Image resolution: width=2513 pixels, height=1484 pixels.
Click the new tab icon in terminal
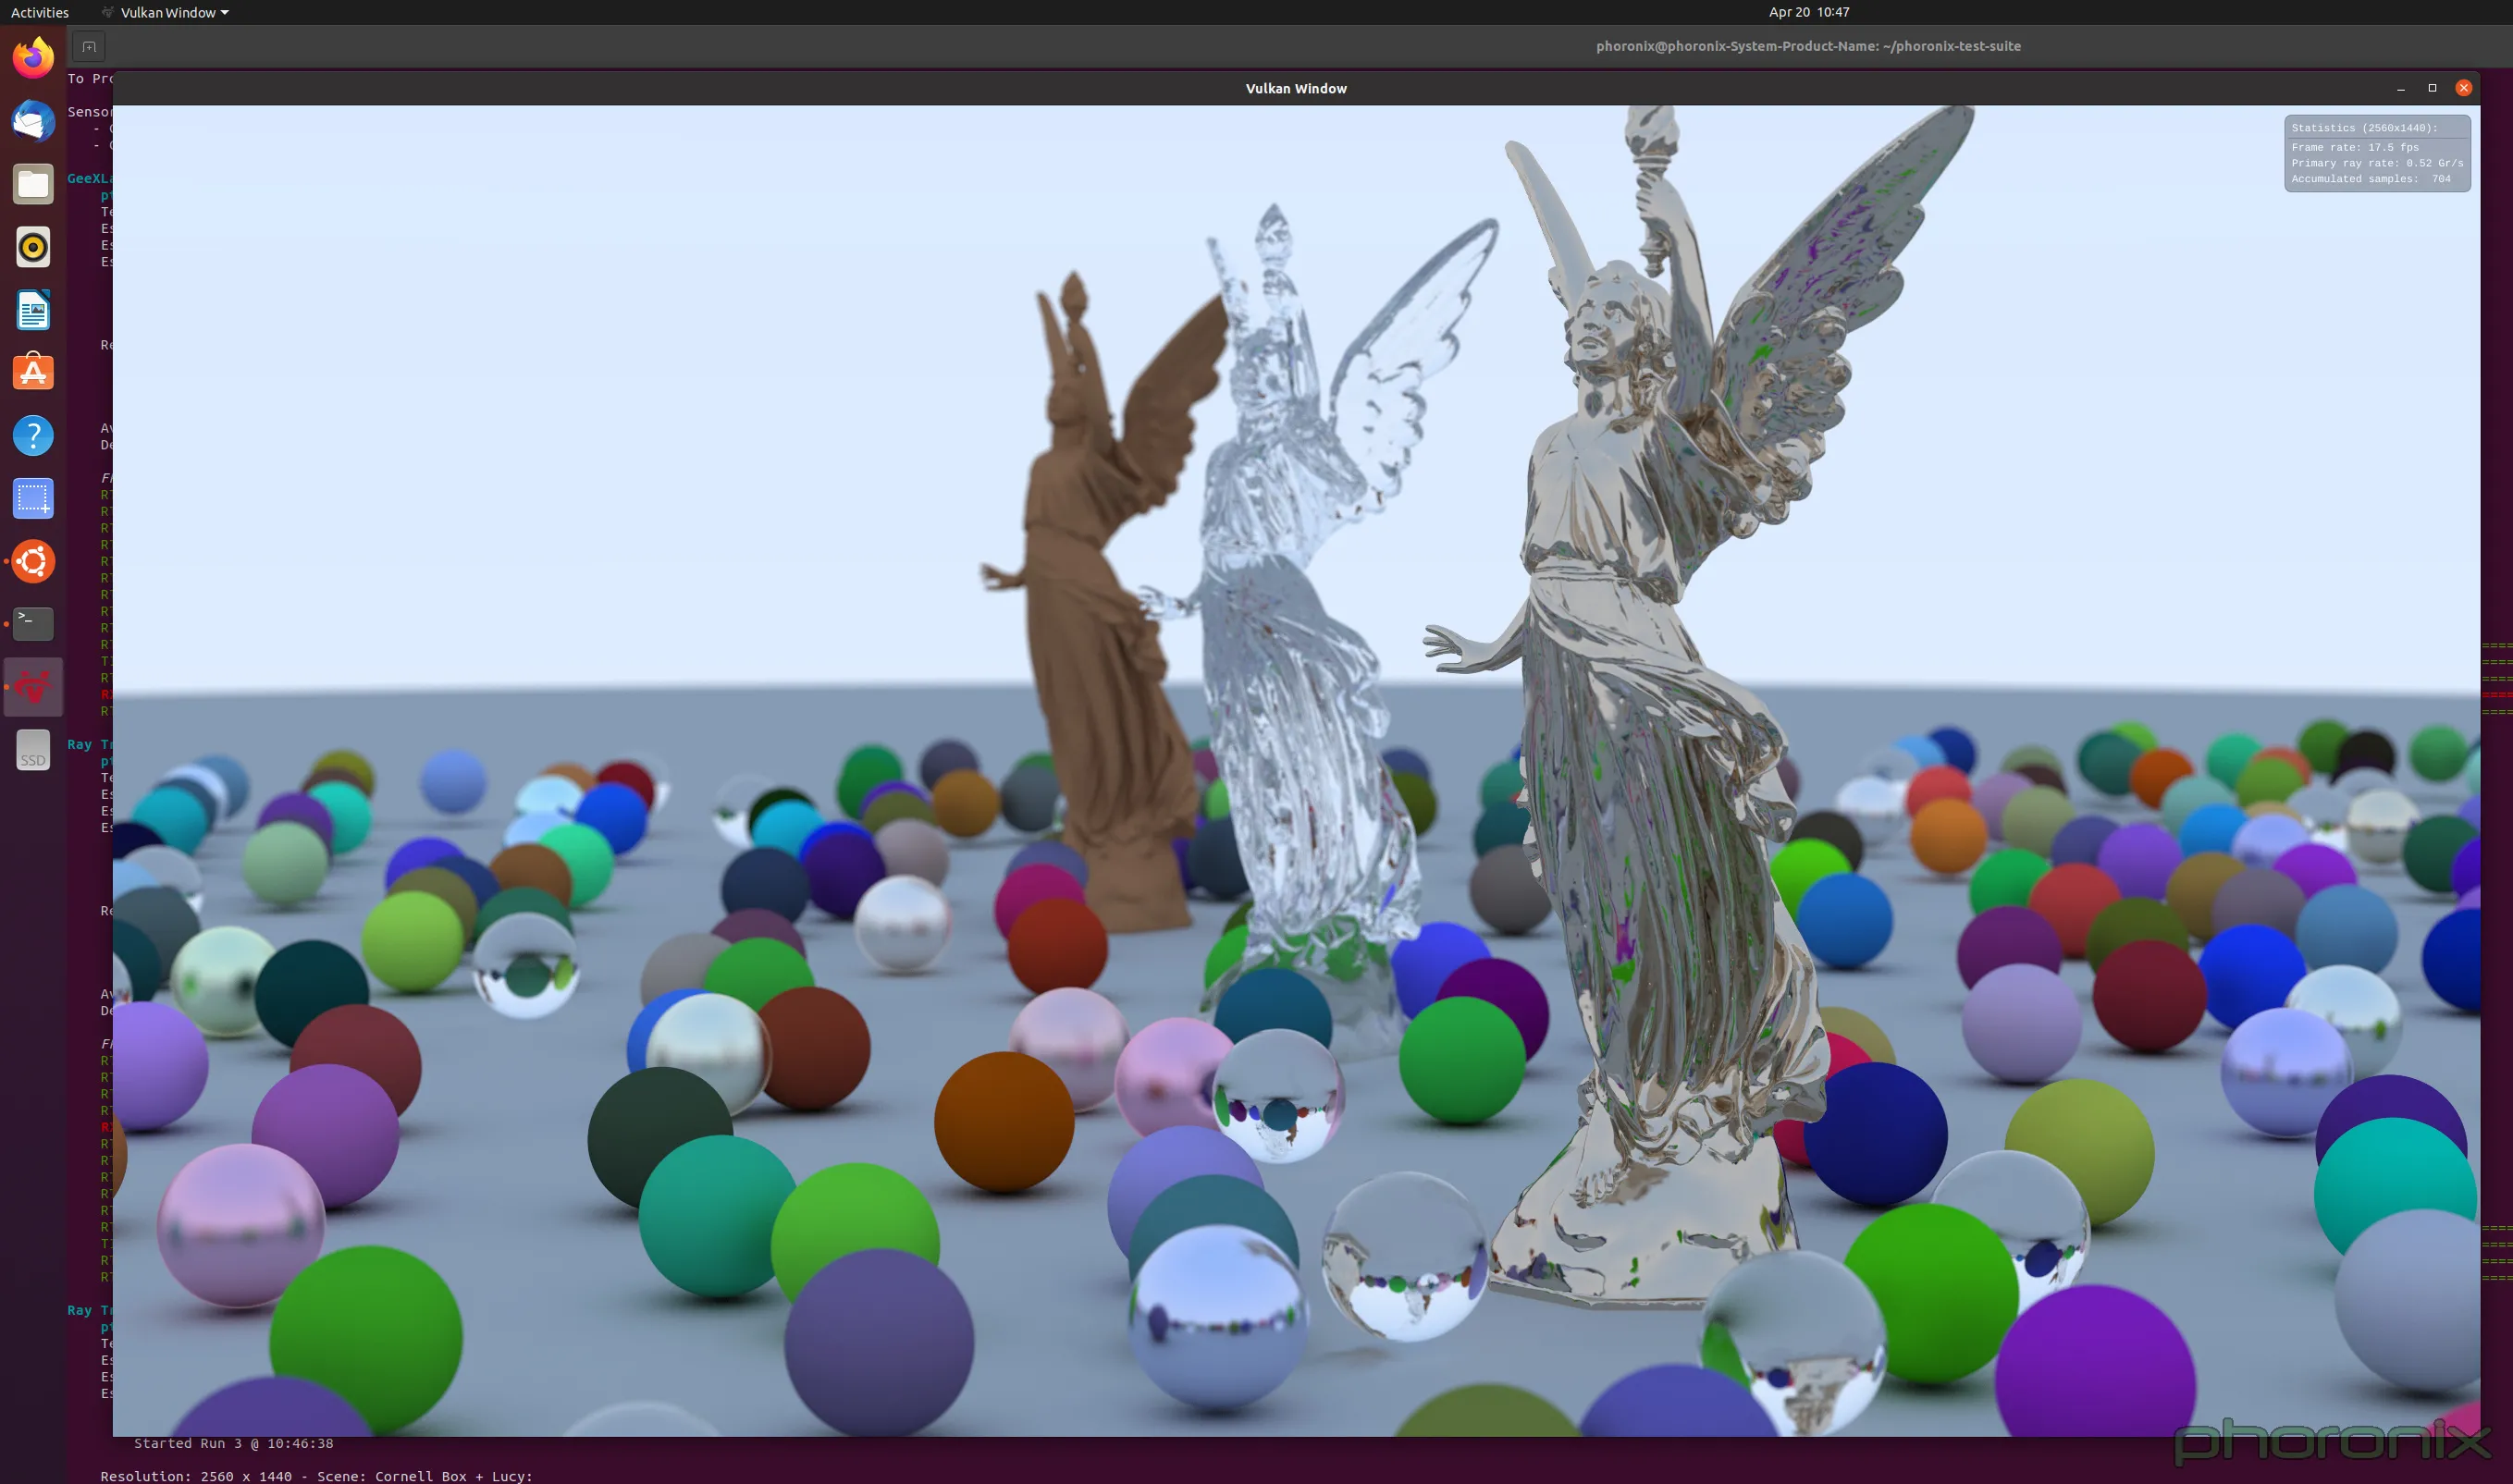tap(89, 46)
